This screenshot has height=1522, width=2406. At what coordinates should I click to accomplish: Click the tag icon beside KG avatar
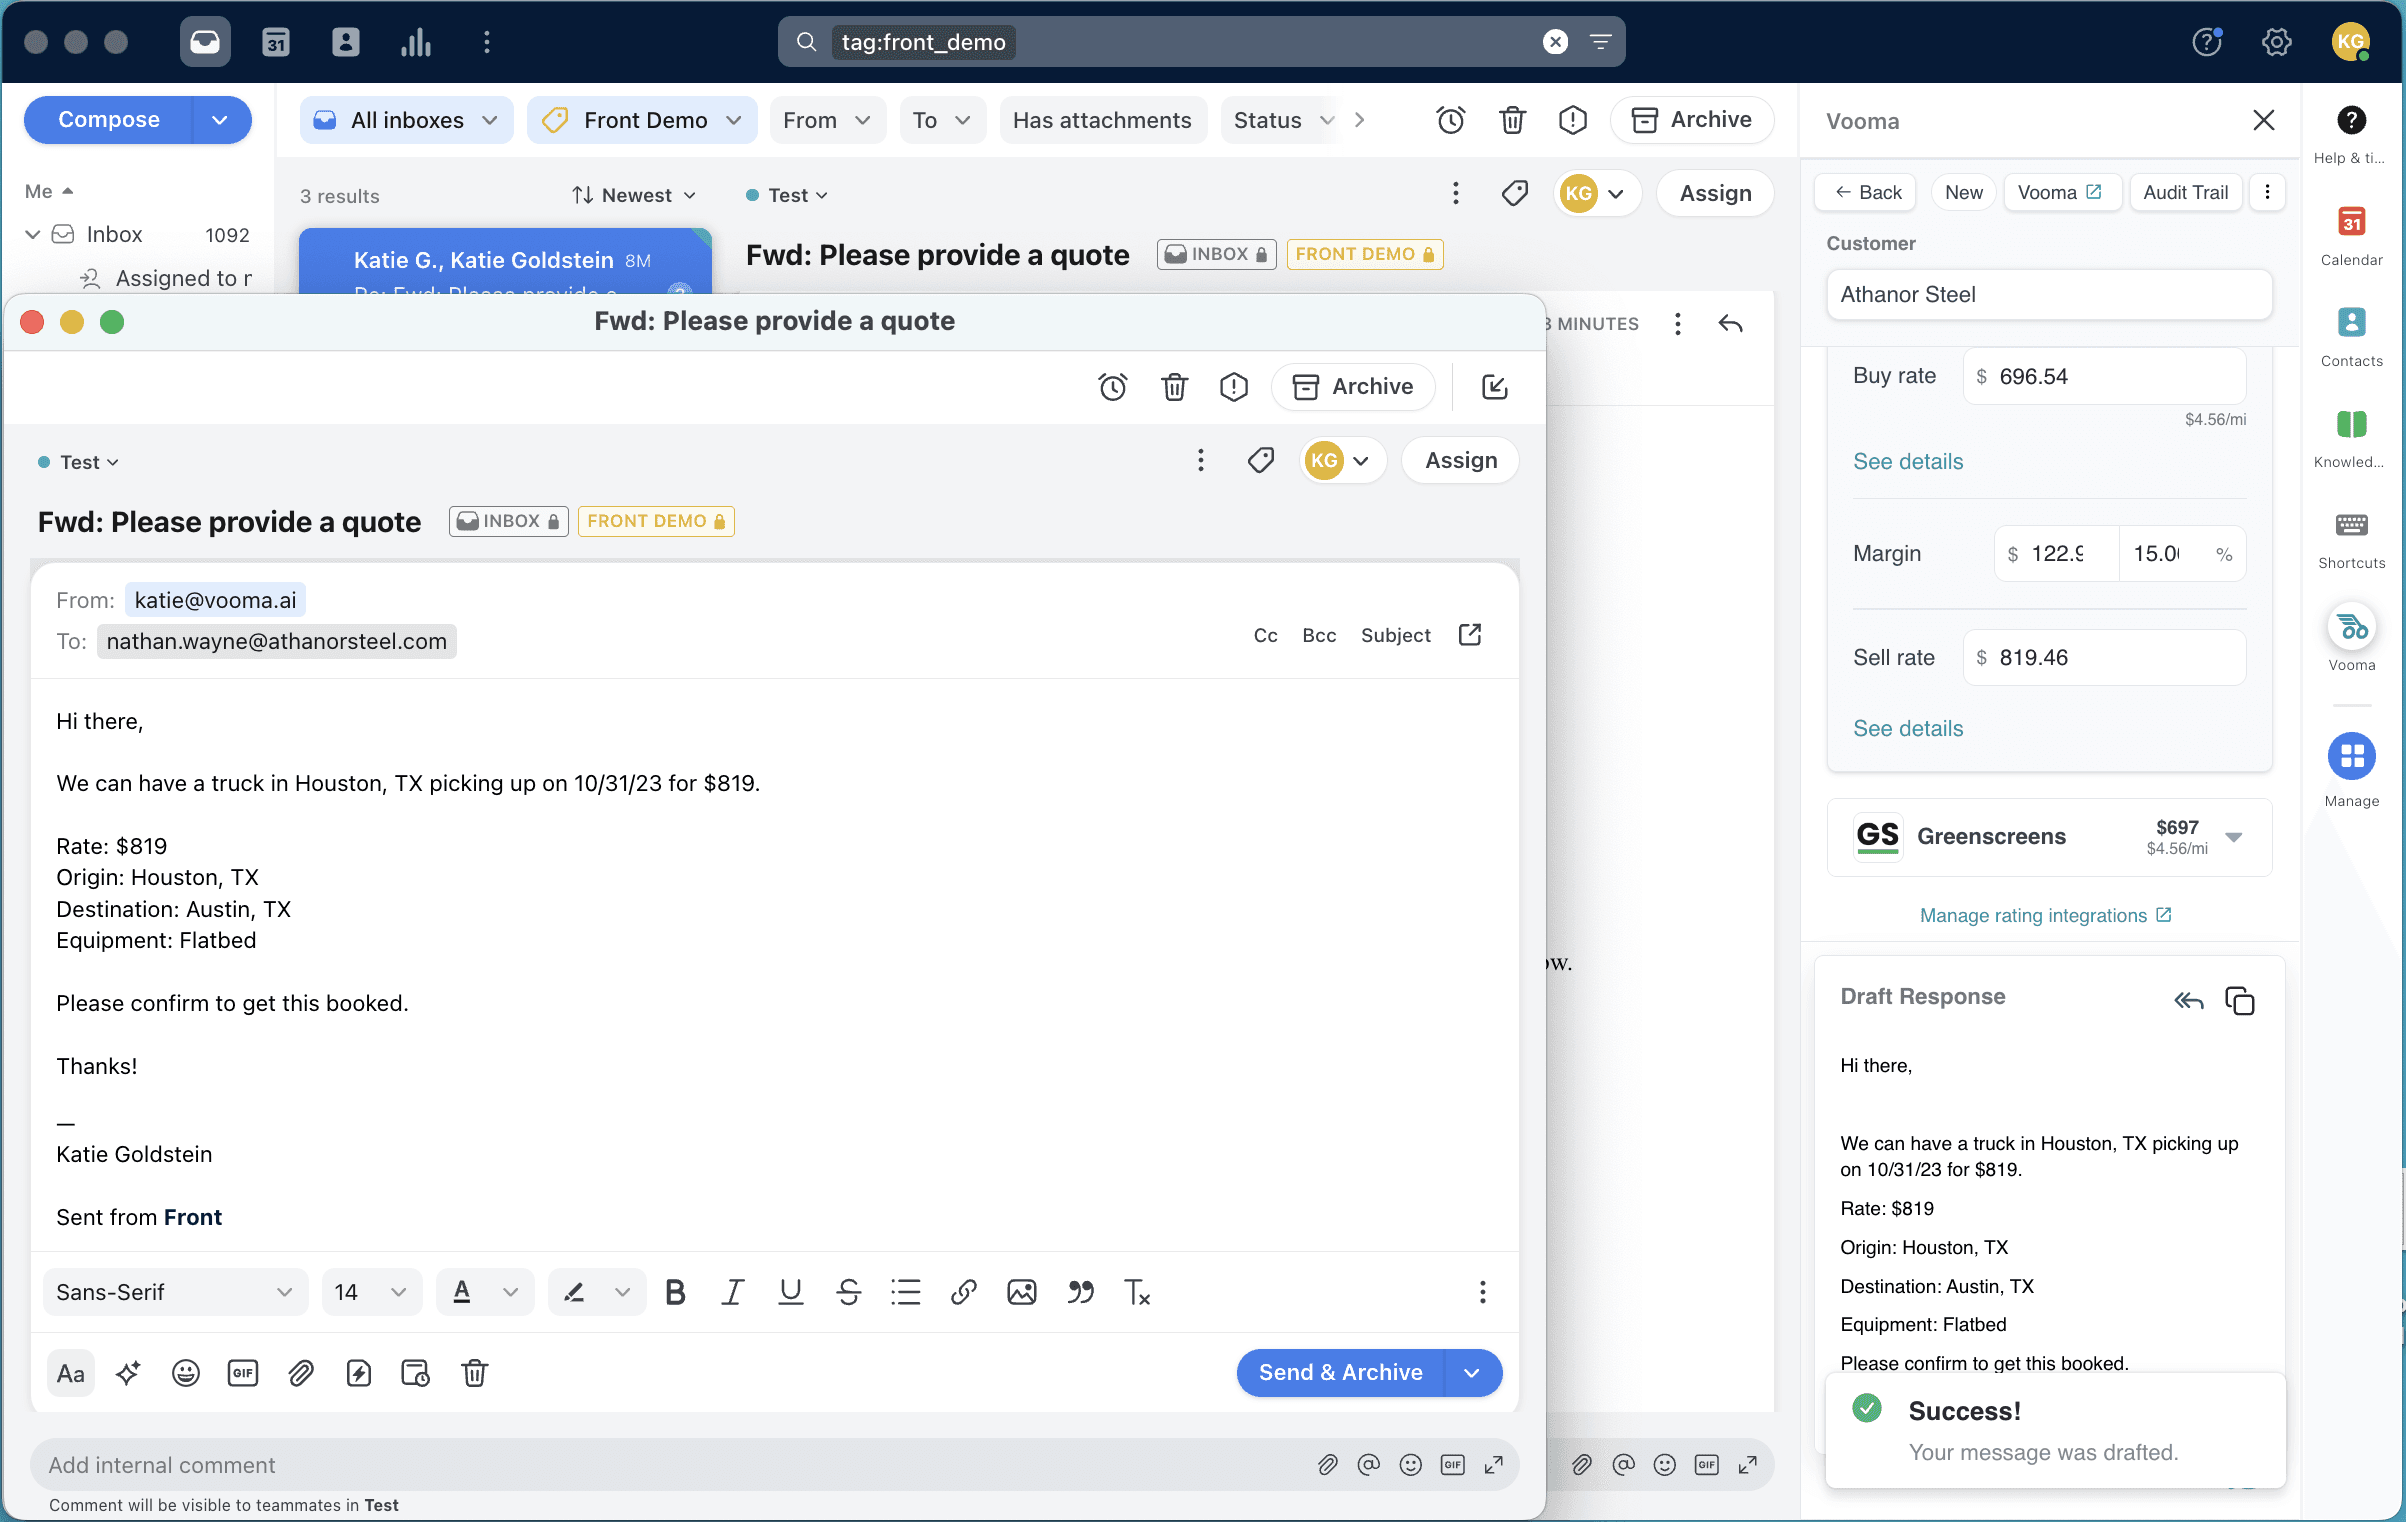[x=1260, y=460]
